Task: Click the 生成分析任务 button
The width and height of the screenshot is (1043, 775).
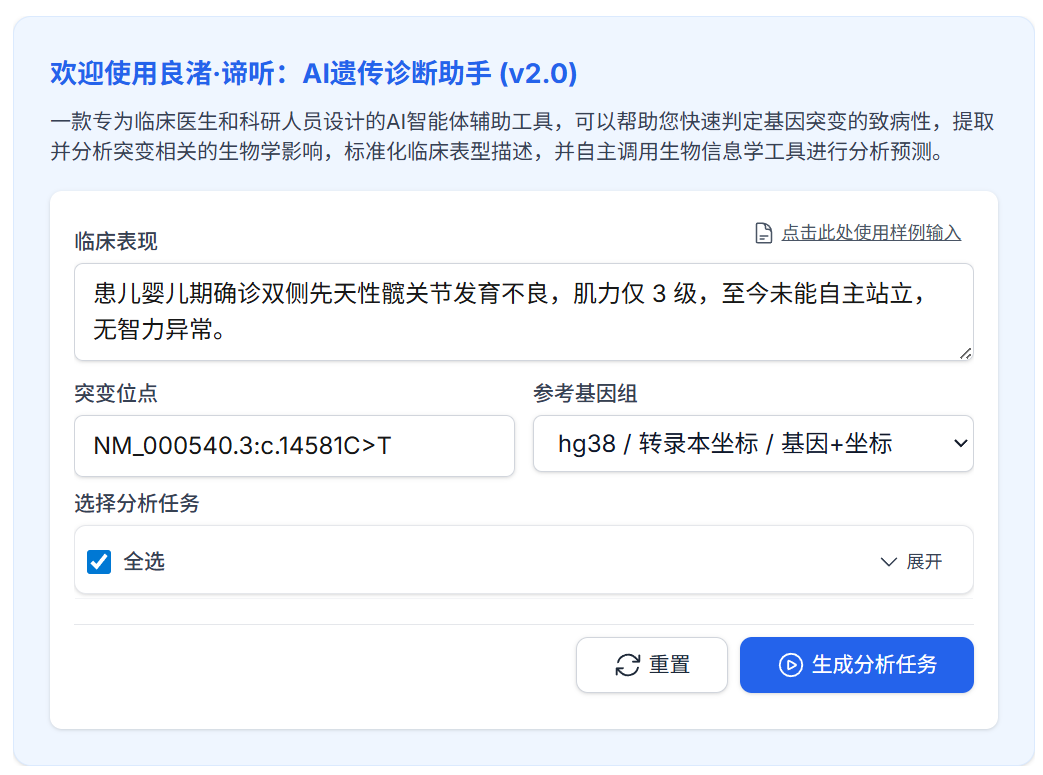Action: coord(856,665)
